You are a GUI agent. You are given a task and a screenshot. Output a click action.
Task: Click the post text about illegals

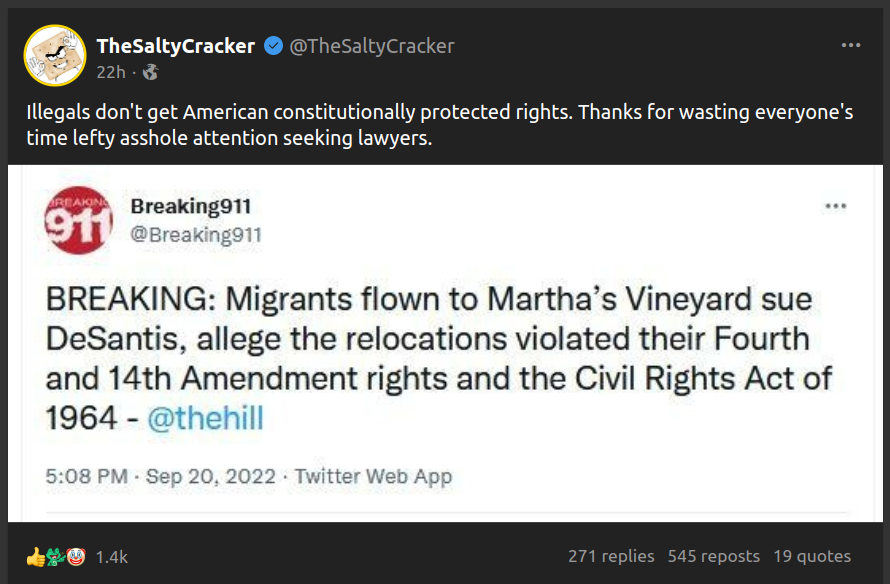(440, 125)
